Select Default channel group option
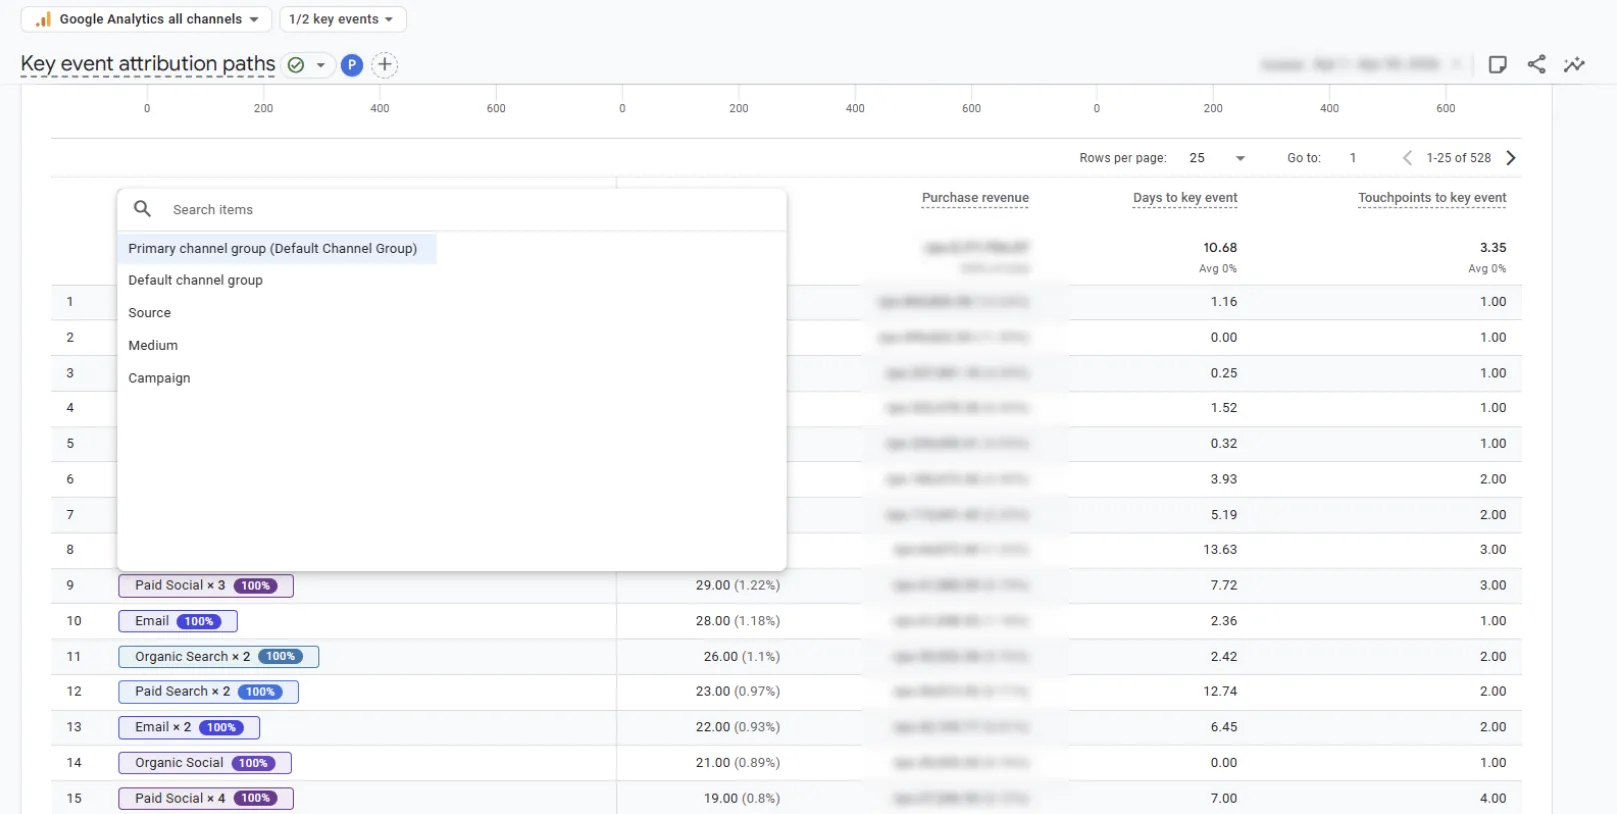1617x814 pixels. coord(195,280)
